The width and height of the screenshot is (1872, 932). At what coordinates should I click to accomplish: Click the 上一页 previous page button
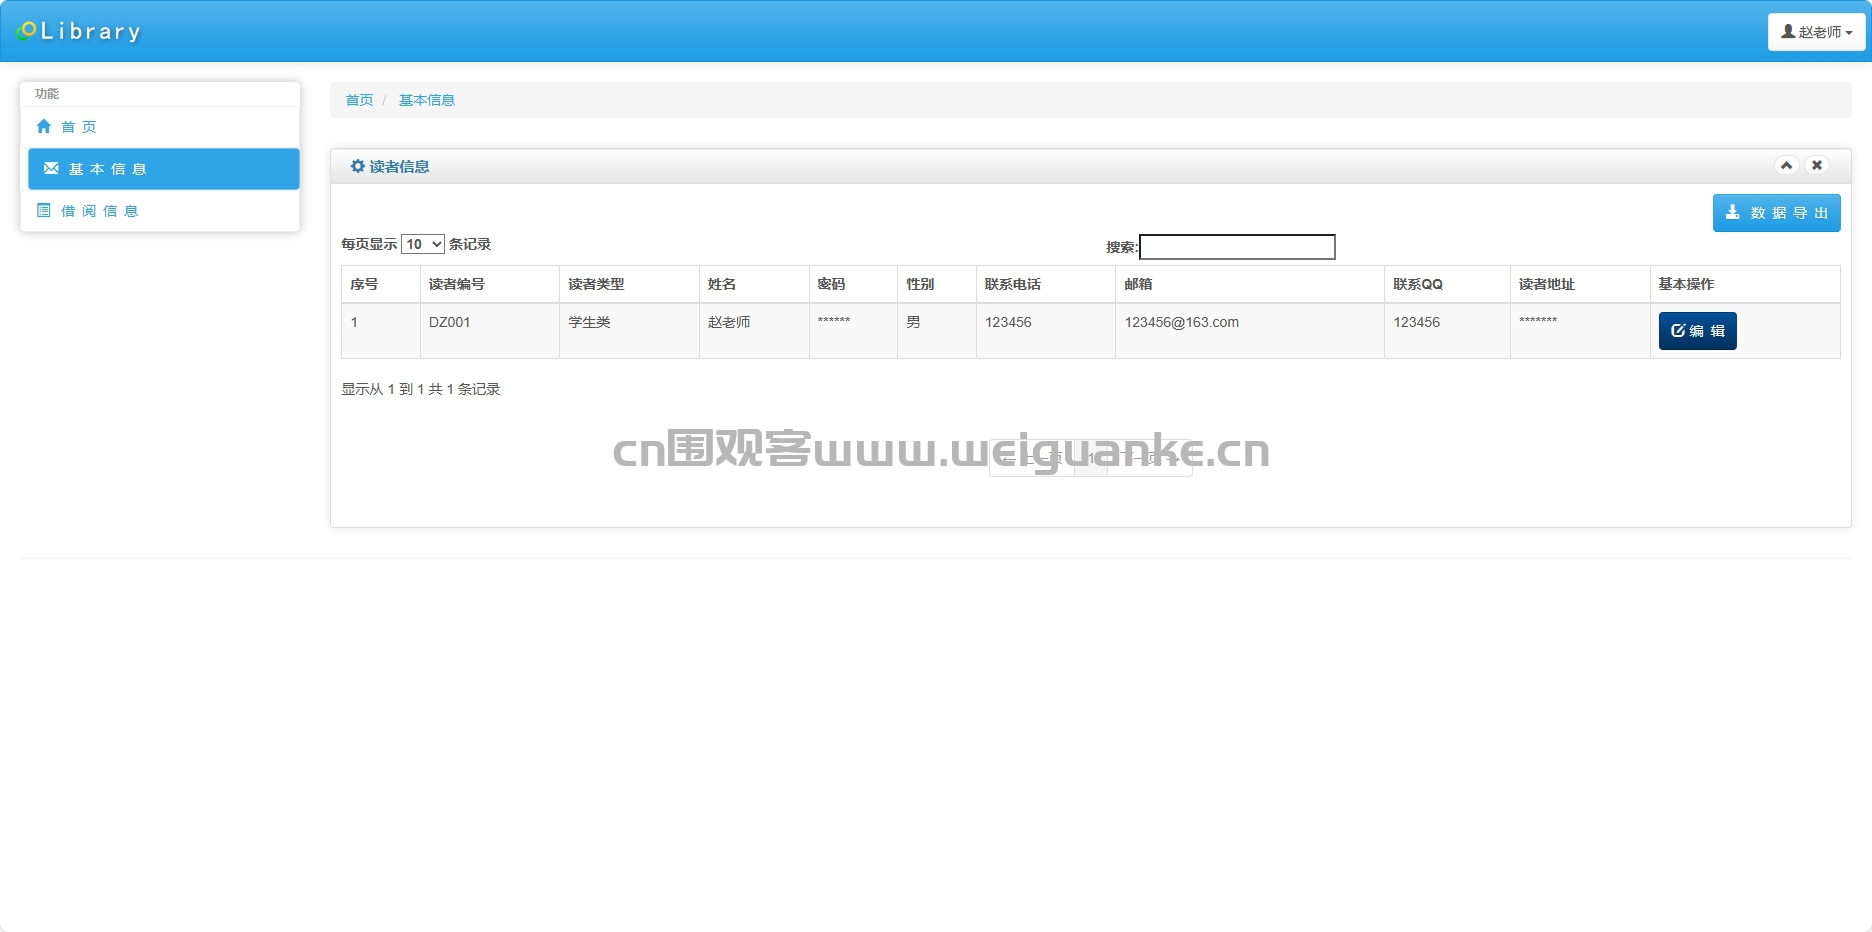[x=1032, y=459]
